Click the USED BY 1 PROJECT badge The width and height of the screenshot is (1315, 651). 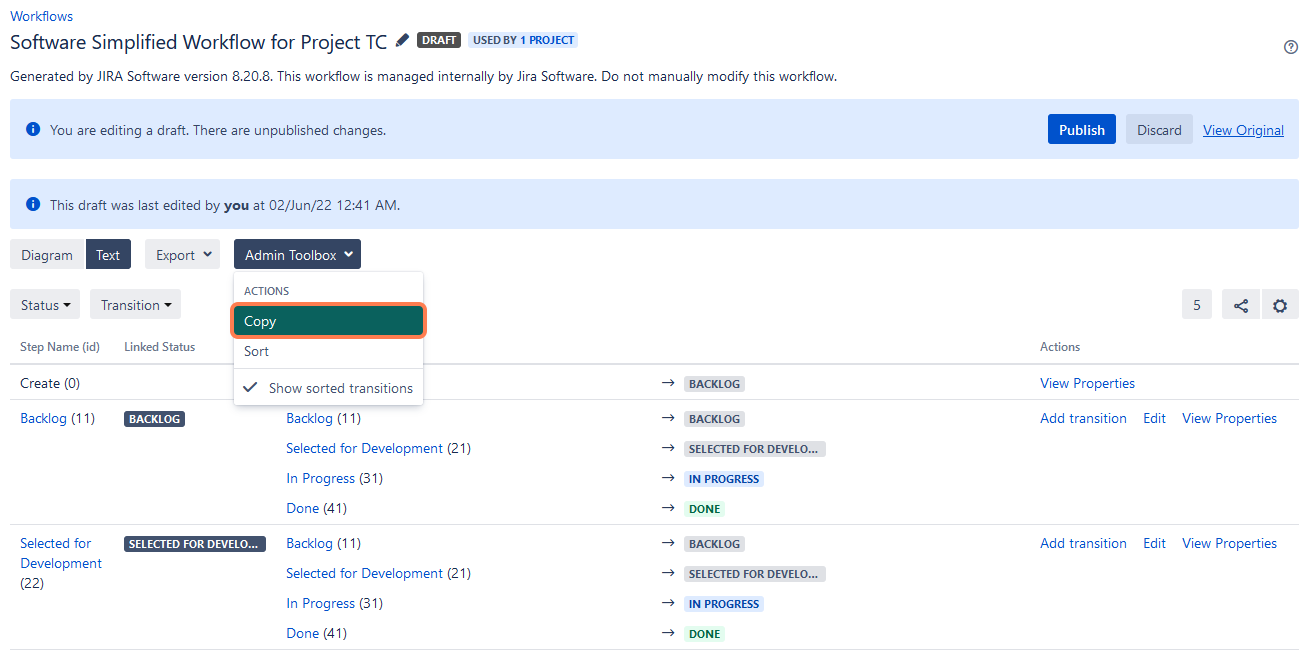click(523, 40)
